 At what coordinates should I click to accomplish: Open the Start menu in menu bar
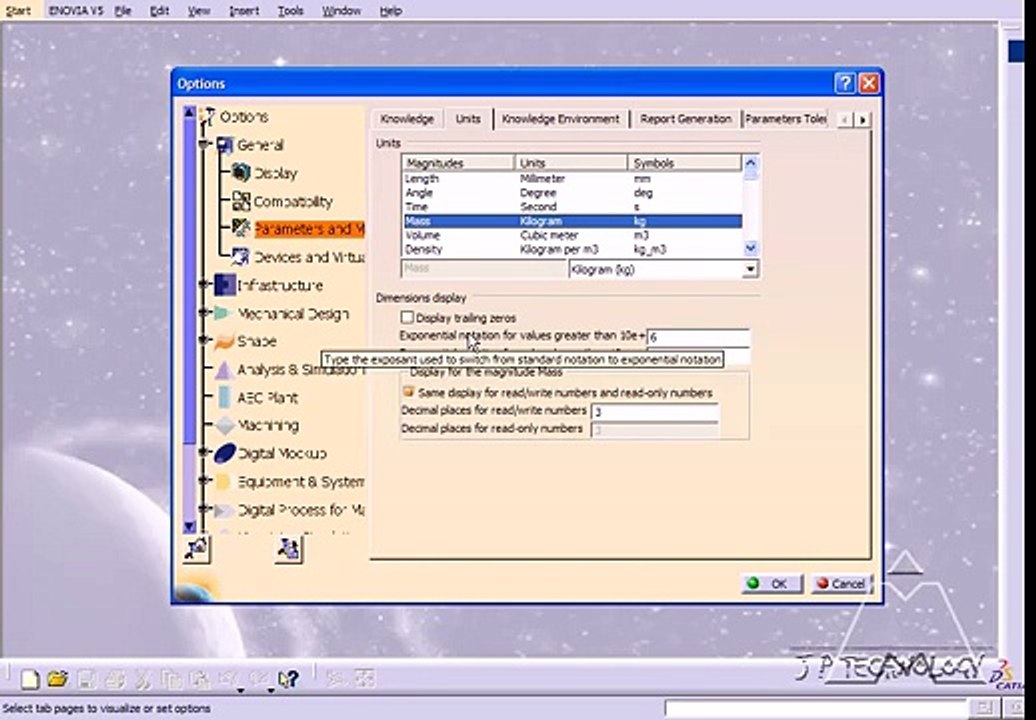click(18, 11)
